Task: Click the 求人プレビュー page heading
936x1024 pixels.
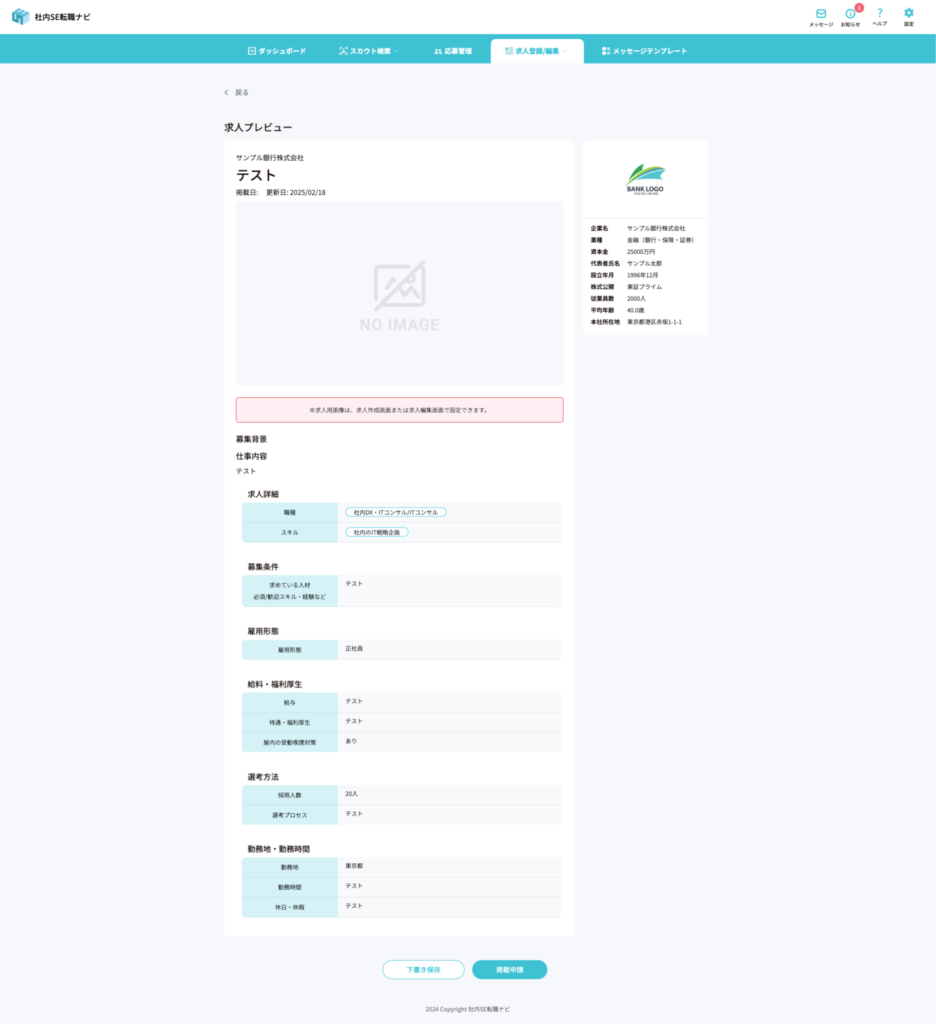Action: (x=258, y=127)
